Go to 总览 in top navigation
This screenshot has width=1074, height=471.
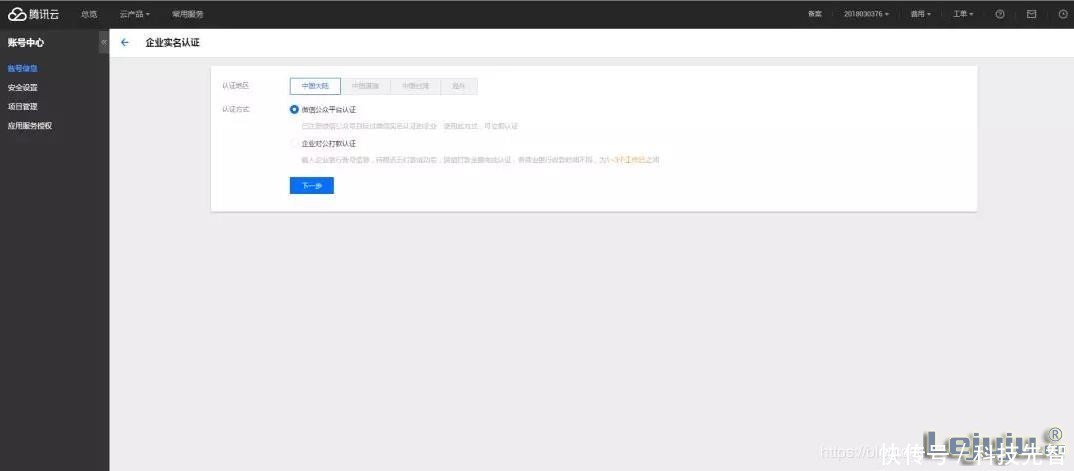[x=89, y=14]
